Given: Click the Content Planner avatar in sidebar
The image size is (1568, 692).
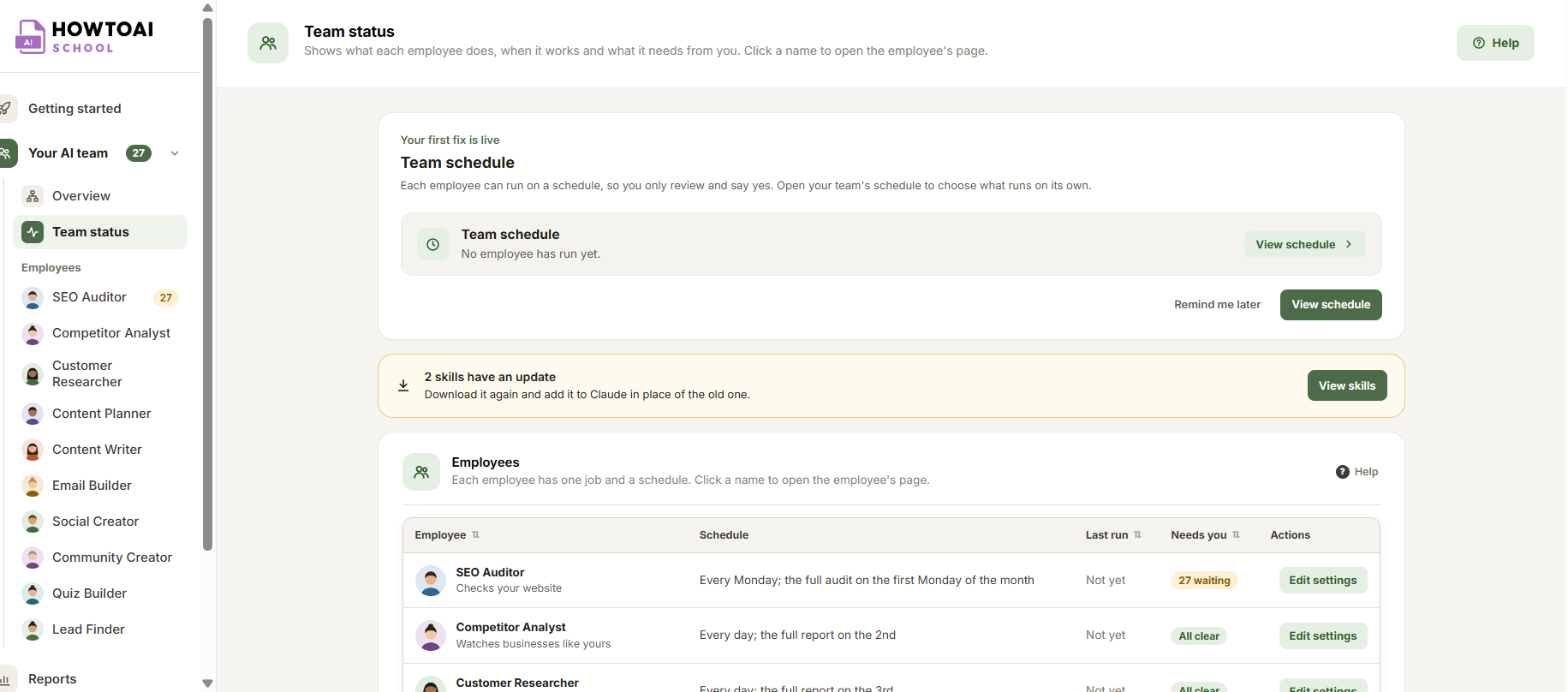Looking at the screenshot, I should tap(32, 413).
